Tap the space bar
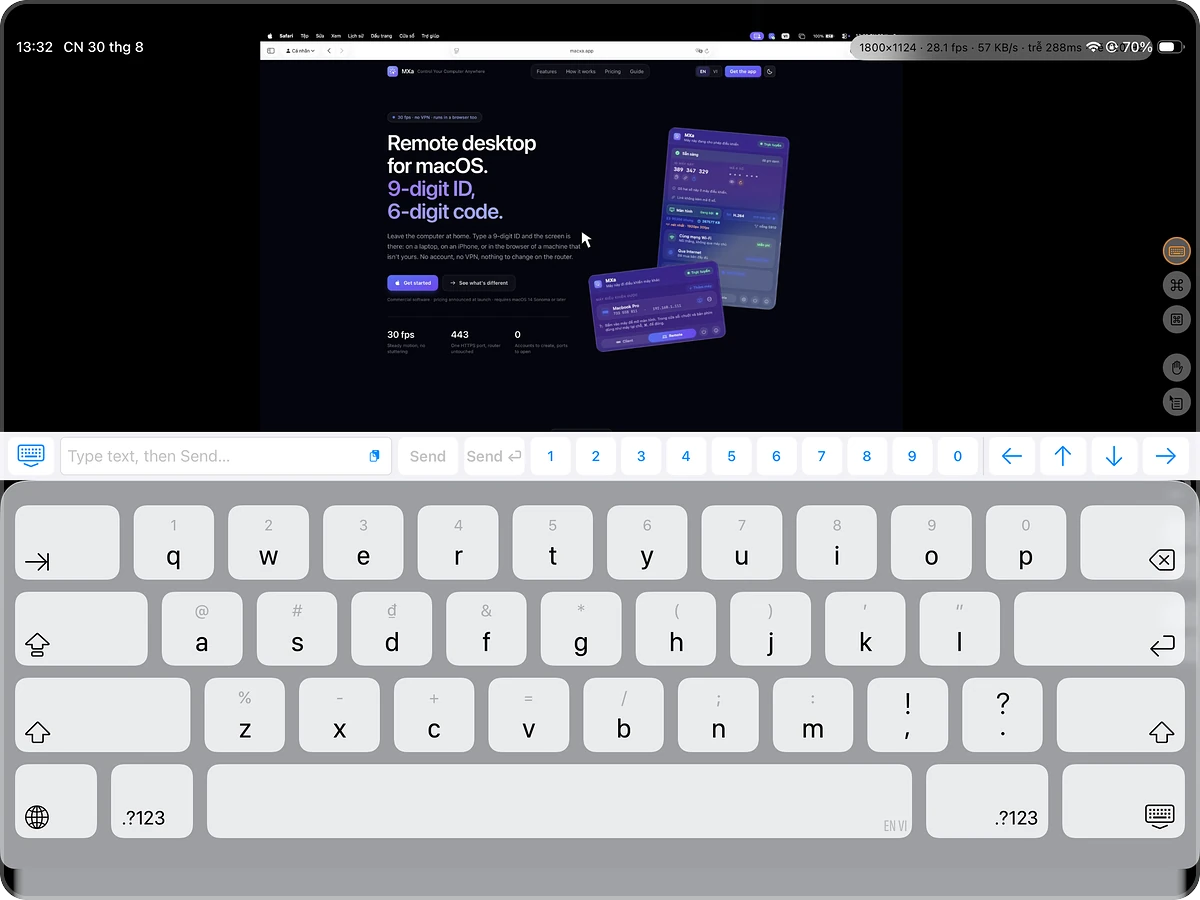This screenshot has width=1200, height=900. click(x=559, y=800)
